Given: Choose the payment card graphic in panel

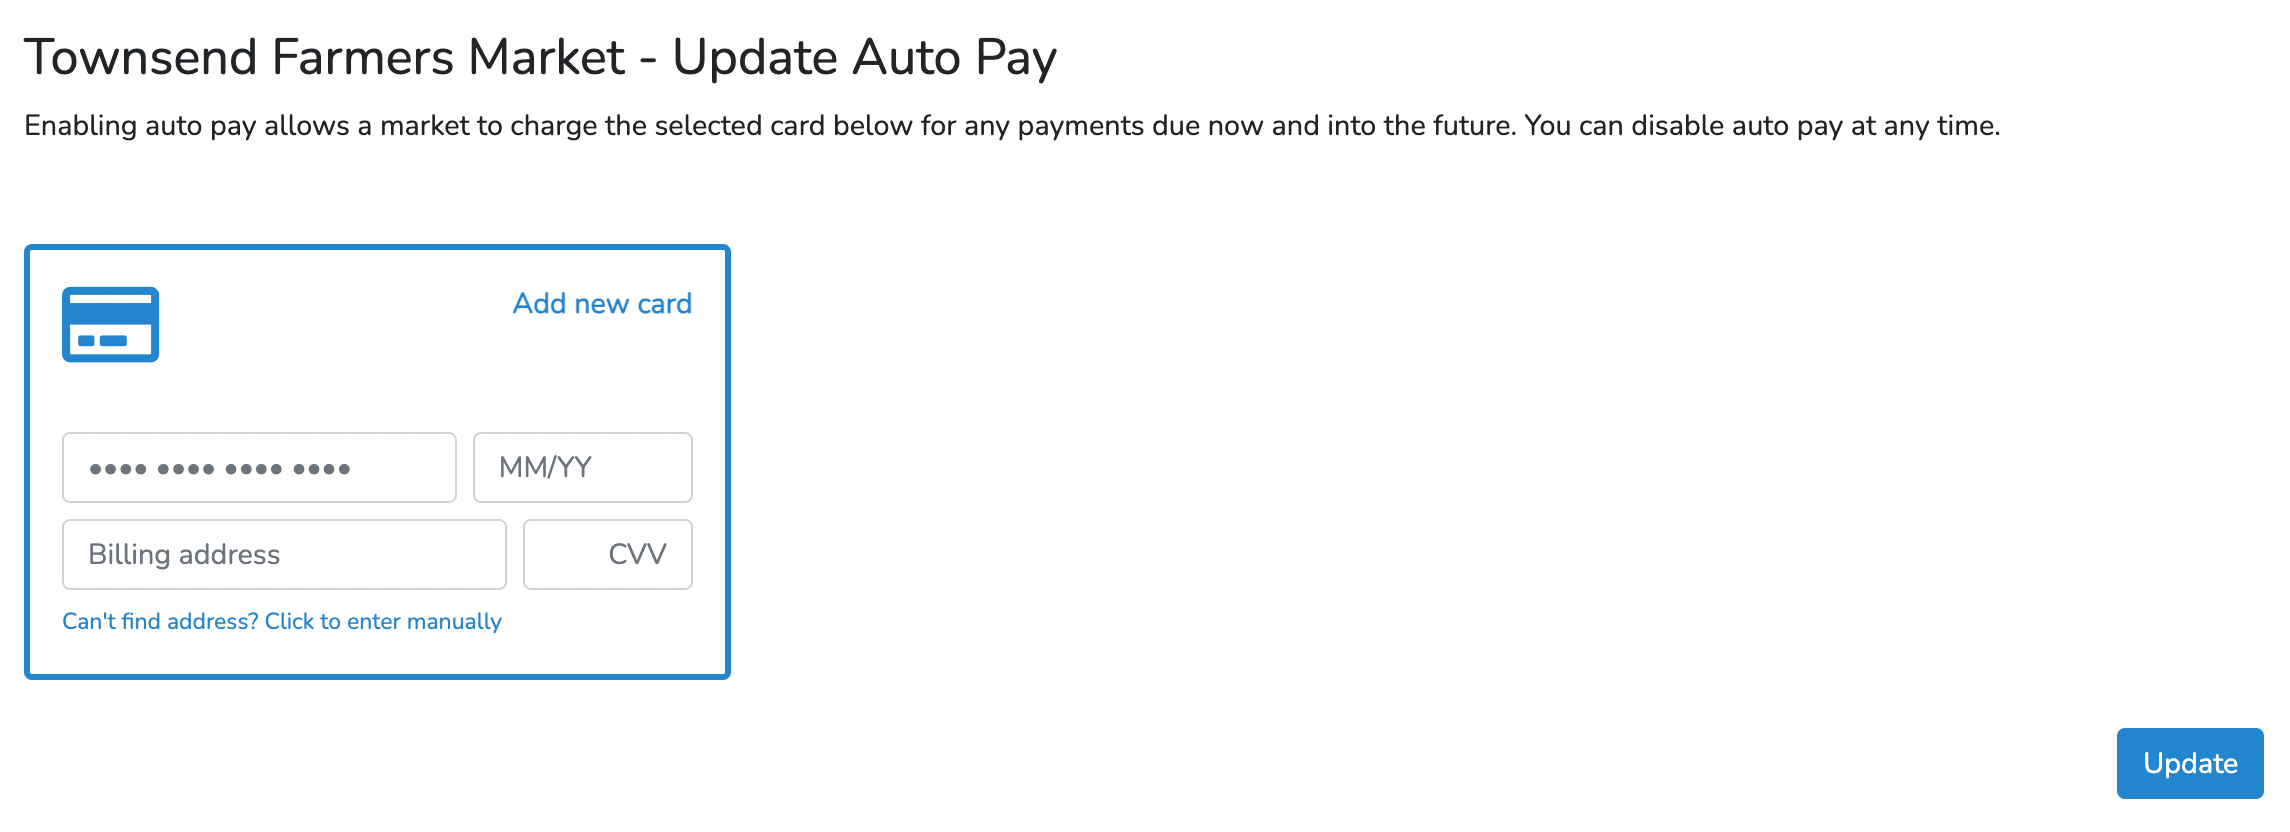Looking at the screenshot, I should (110, 325).
